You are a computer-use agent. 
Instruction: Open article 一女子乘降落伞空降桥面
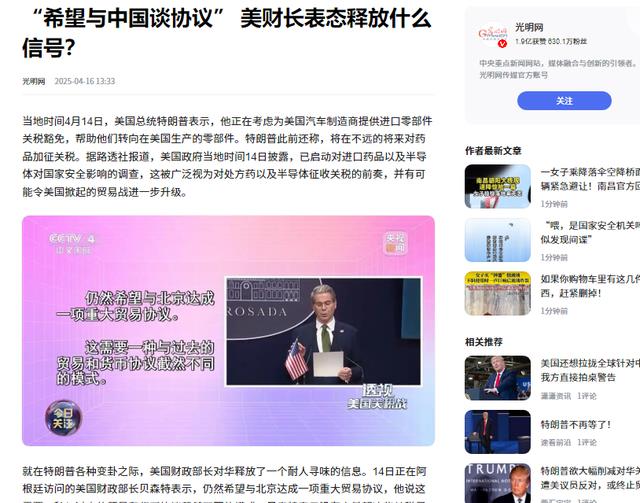(590, 179)
